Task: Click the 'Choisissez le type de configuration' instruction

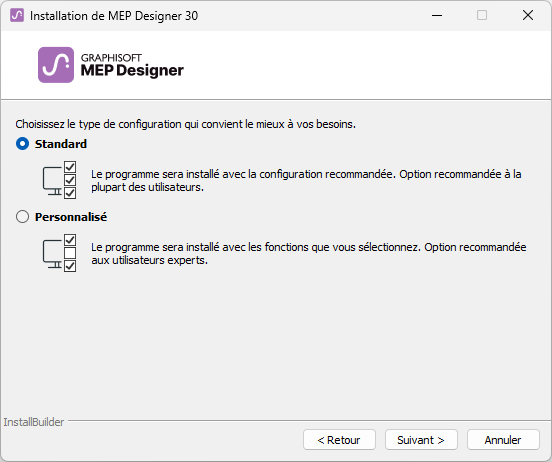Action: [186, 124]
